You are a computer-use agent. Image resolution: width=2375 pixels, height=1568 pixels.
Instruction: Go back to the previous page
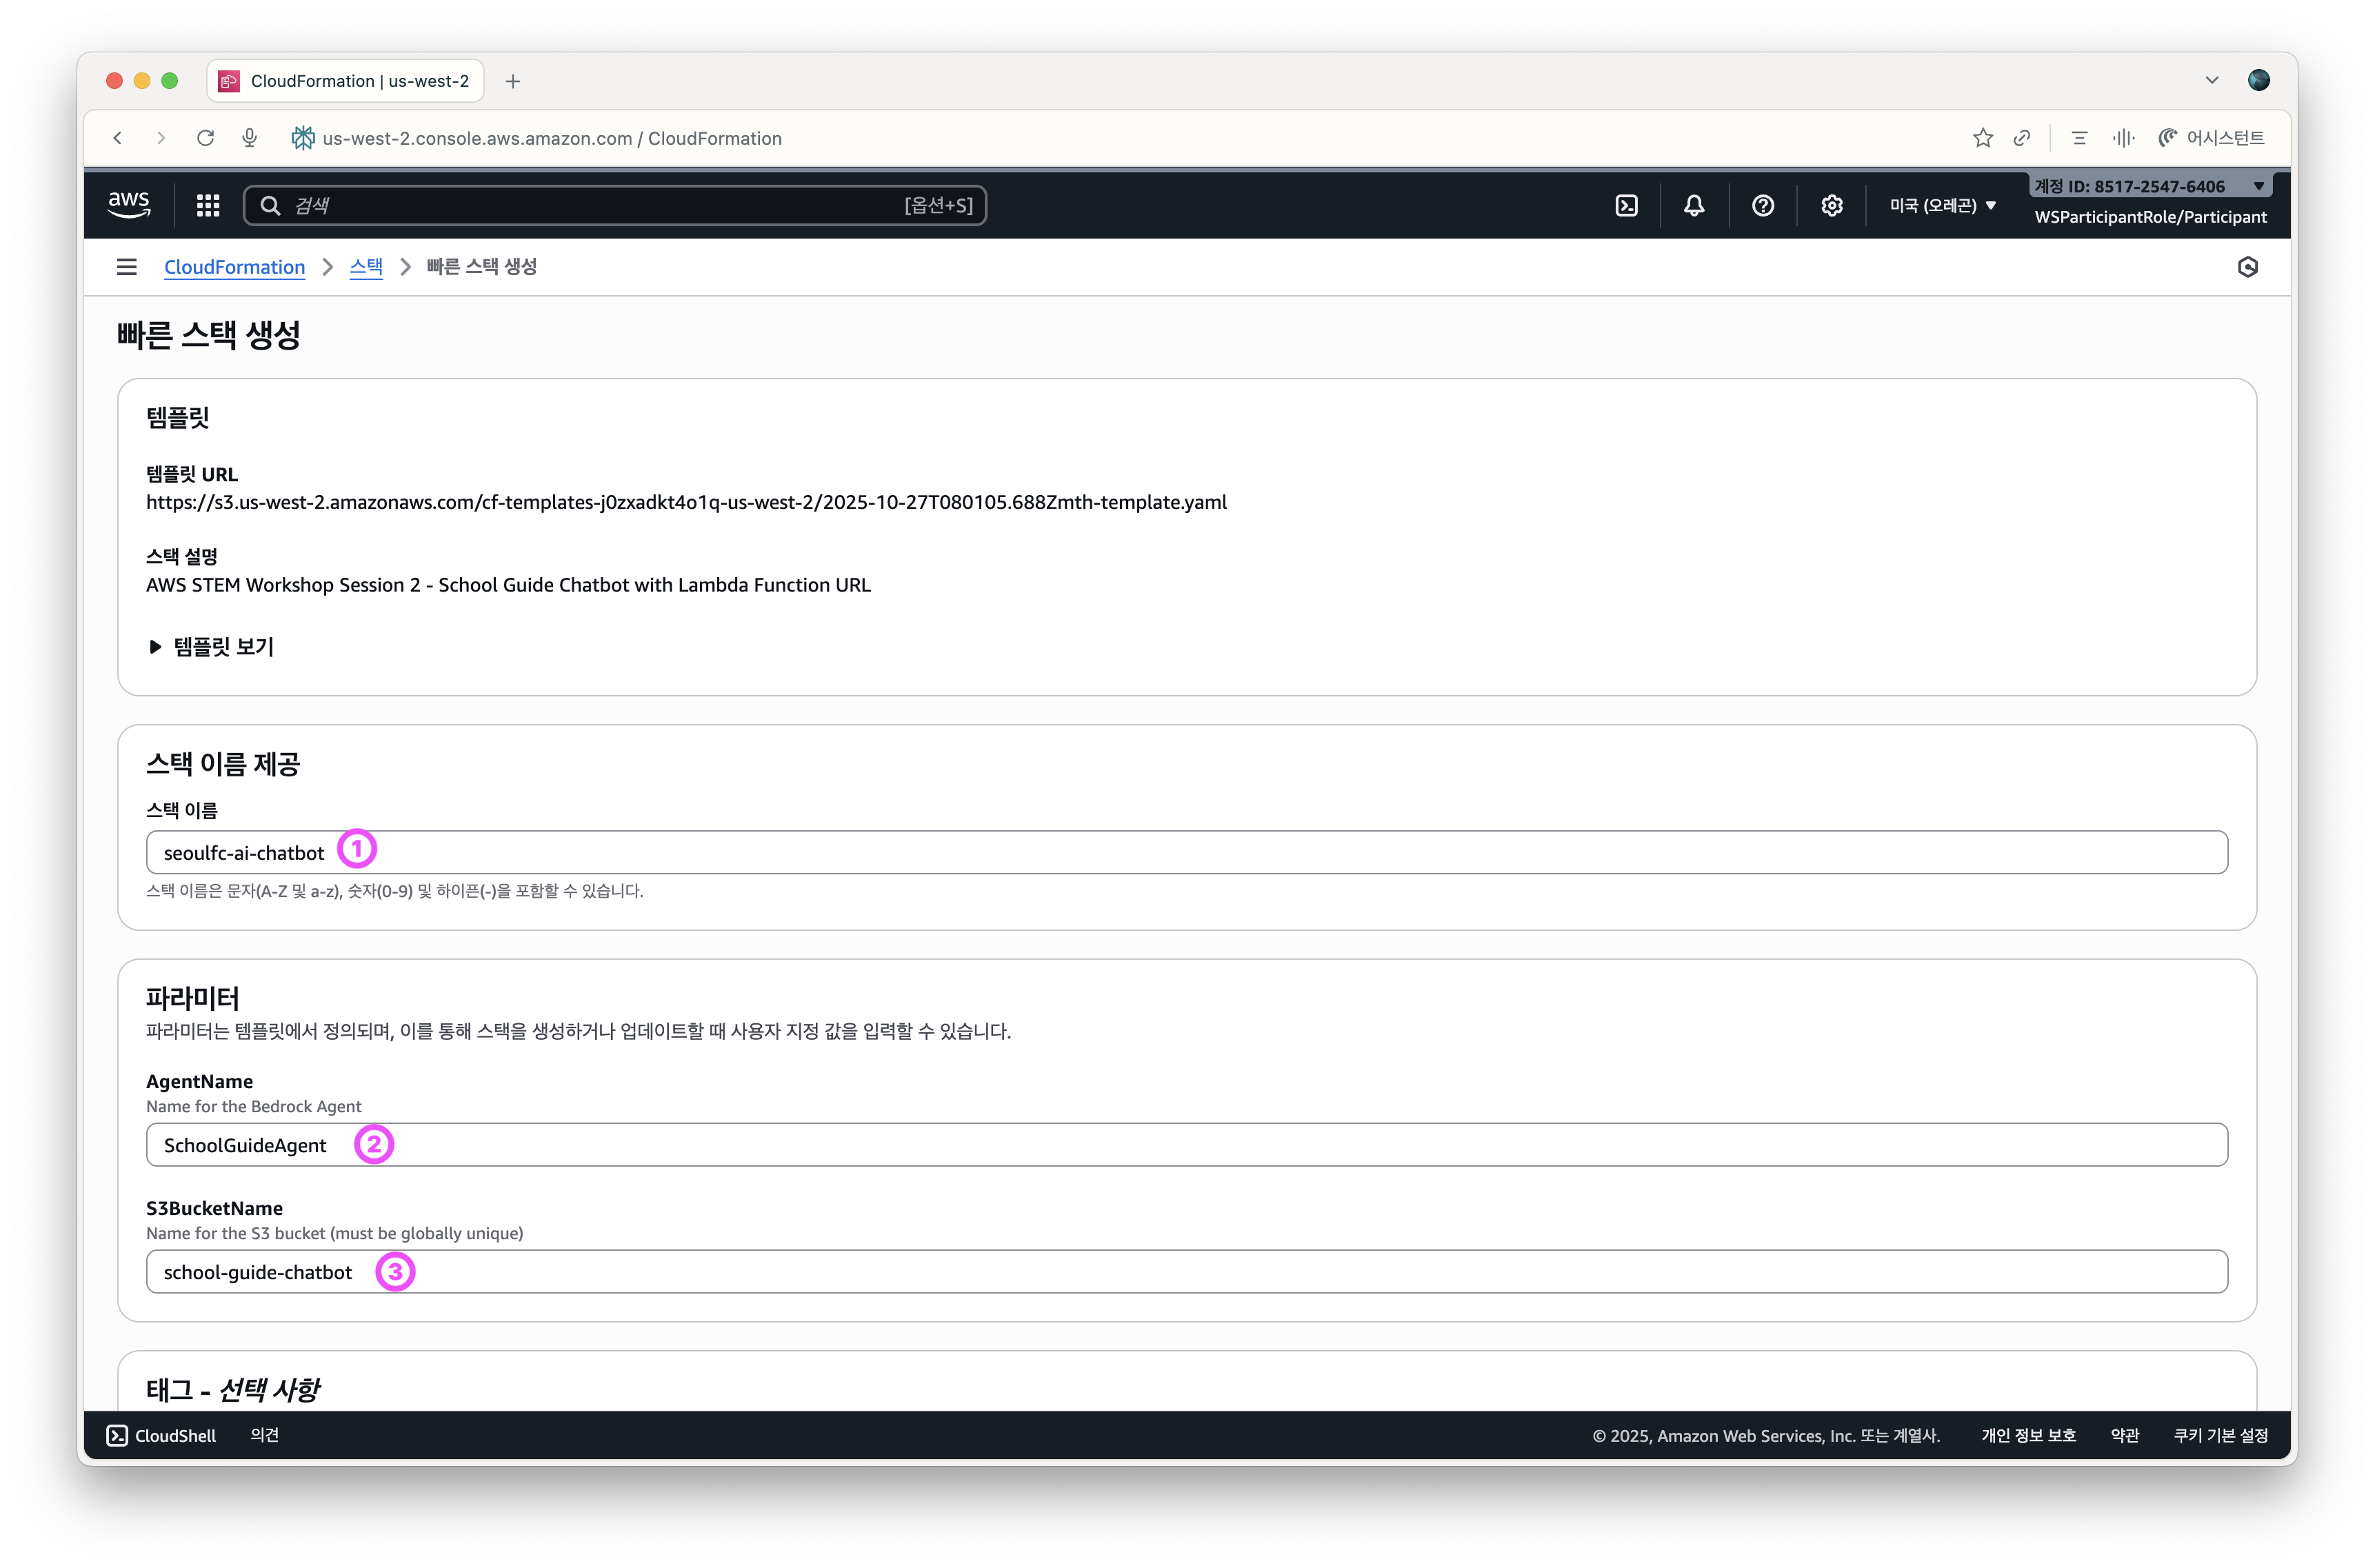click(118, 138)
